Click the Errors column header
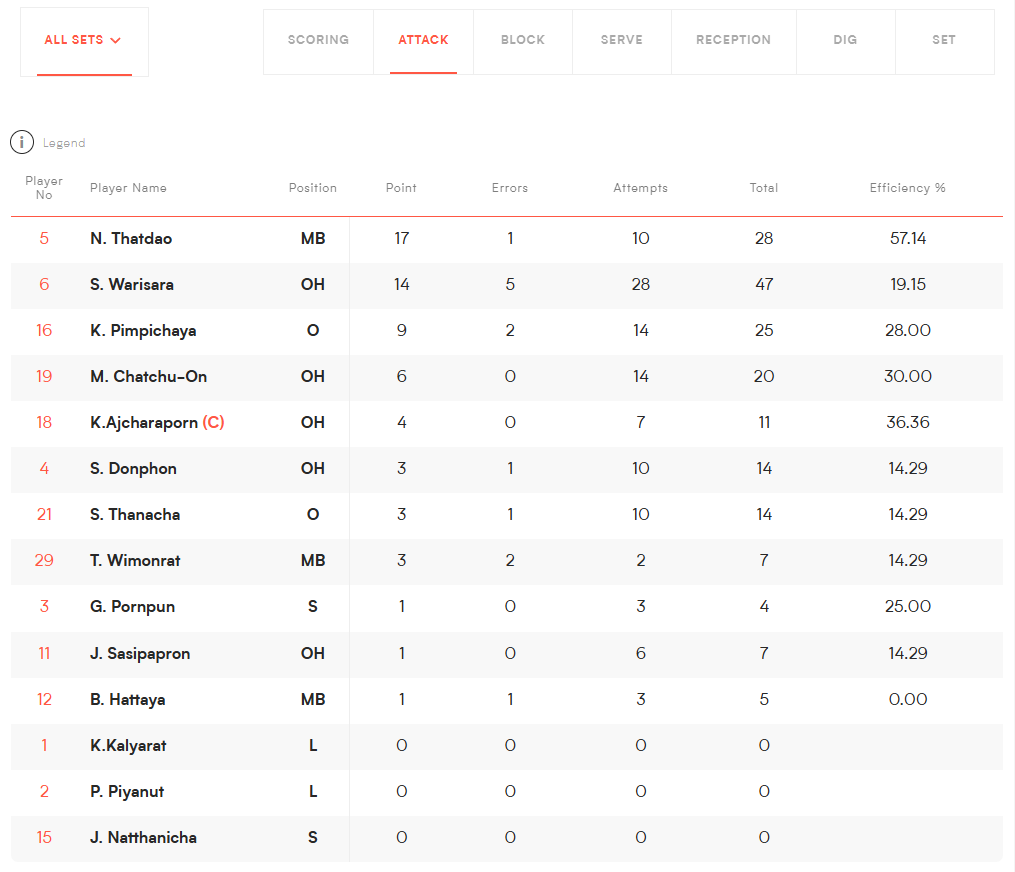 (509, 188)
